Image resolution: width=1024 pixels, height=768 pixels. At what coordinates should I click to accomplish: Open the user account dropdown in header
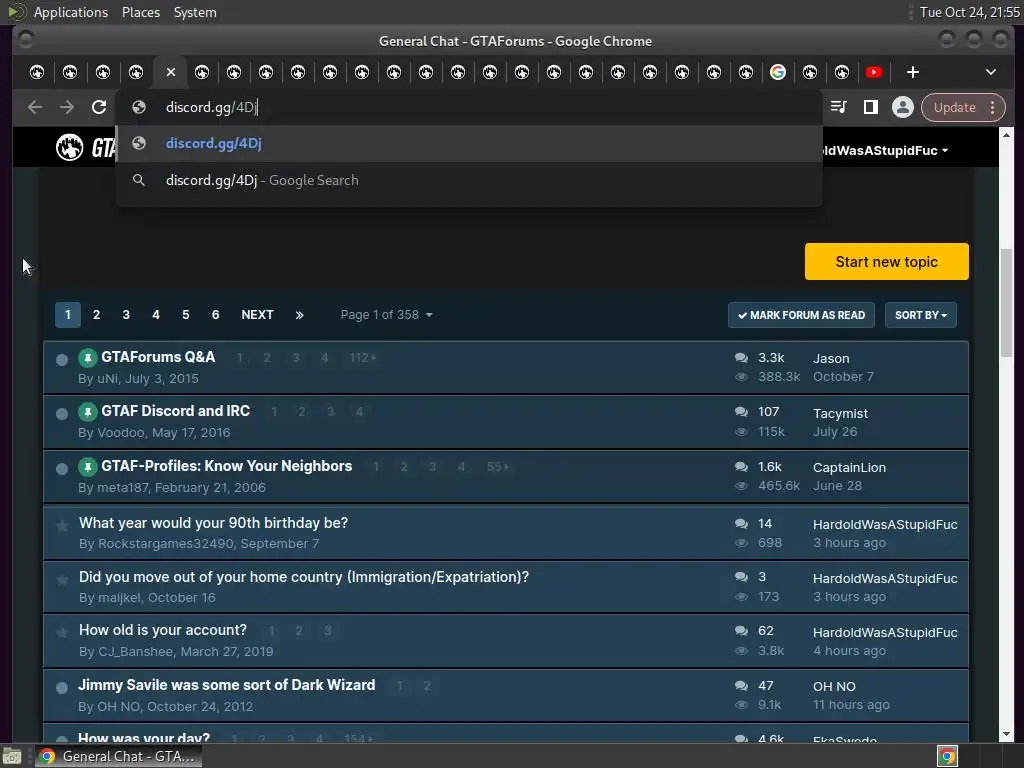[886, 150]
